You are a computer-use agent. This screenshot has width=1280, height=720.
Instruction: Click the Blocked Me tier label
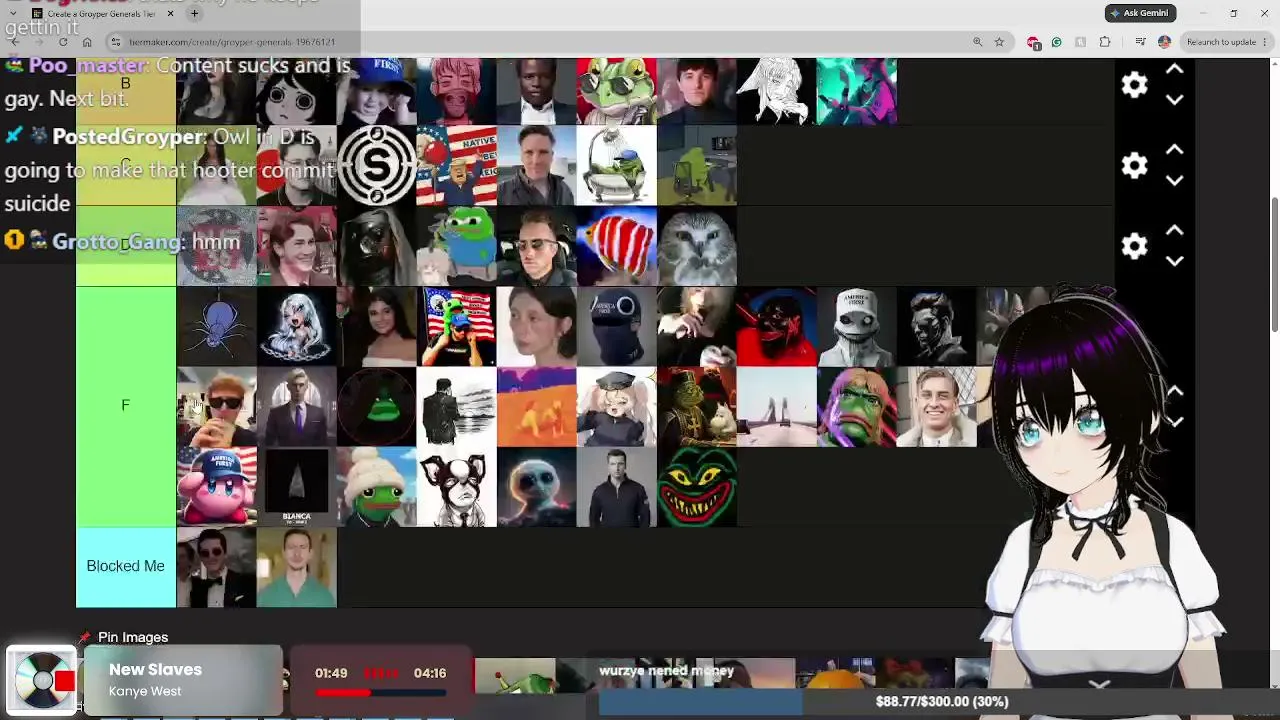(126, 567)
